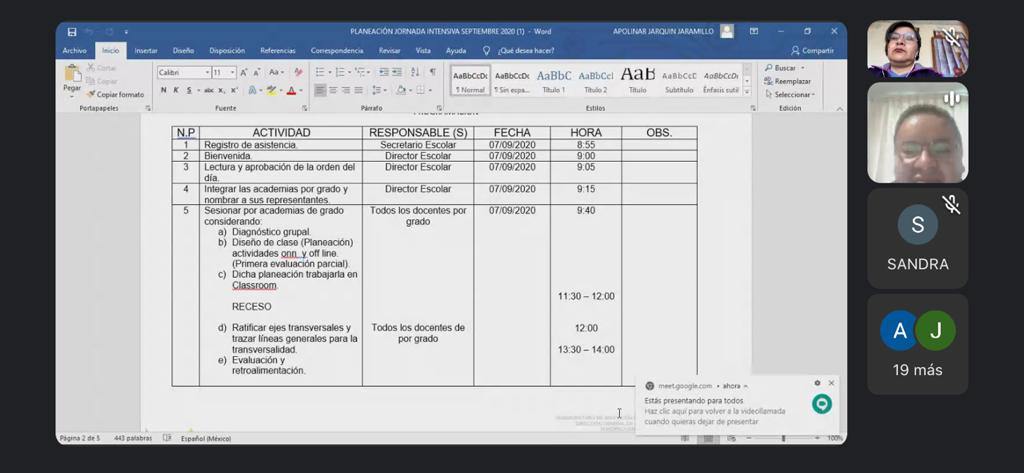Toggle show paragraph marks pilcrow

[x=432, y=73]
